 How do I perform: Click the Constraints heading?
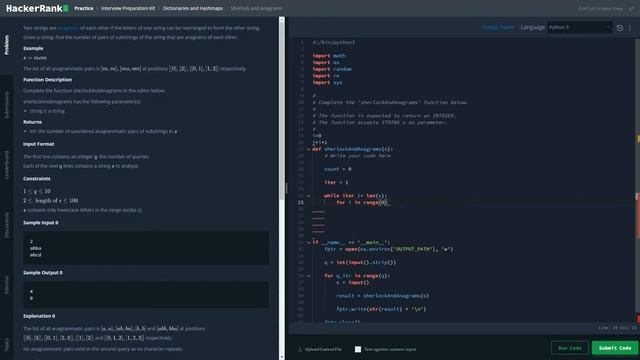[x=37, y=179]
